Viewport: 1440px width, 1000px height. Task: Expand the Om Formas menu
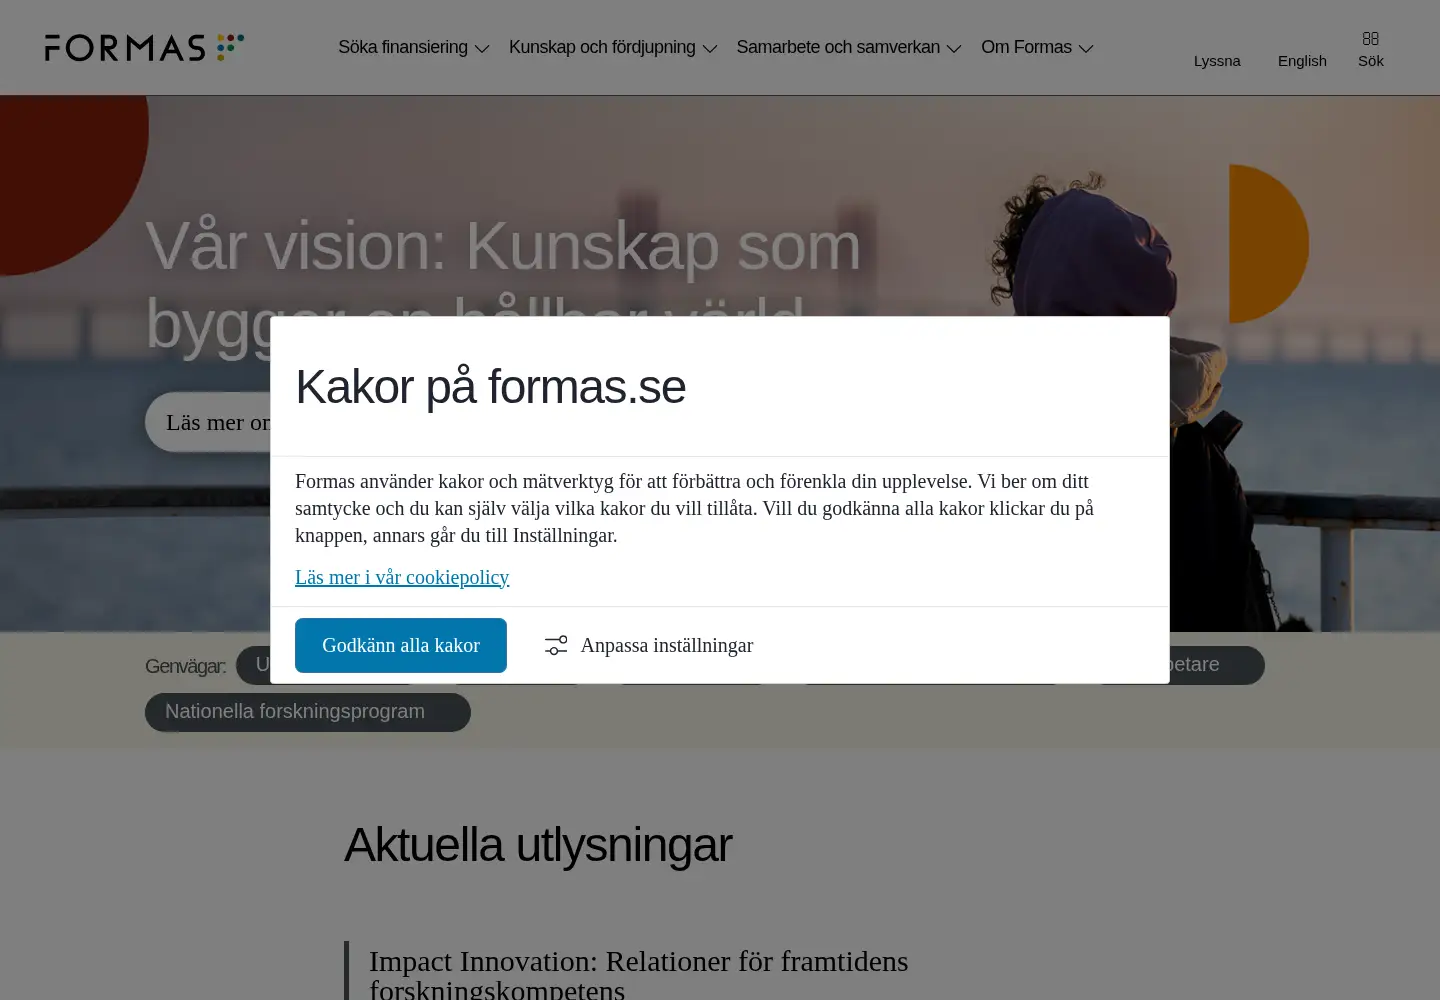click(x=1037, y=47)
